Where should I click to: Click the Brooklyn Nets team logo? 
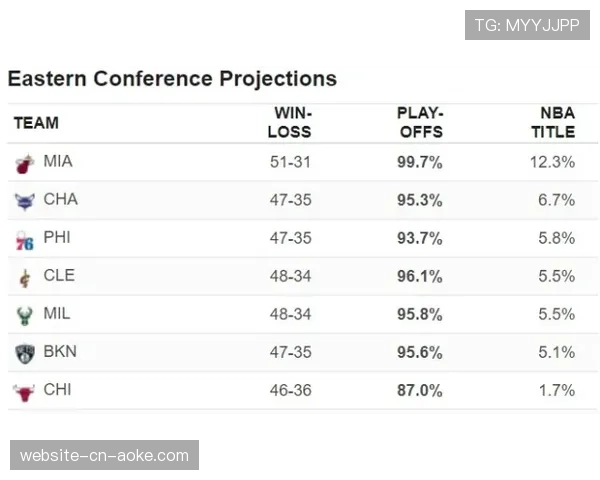24,353
